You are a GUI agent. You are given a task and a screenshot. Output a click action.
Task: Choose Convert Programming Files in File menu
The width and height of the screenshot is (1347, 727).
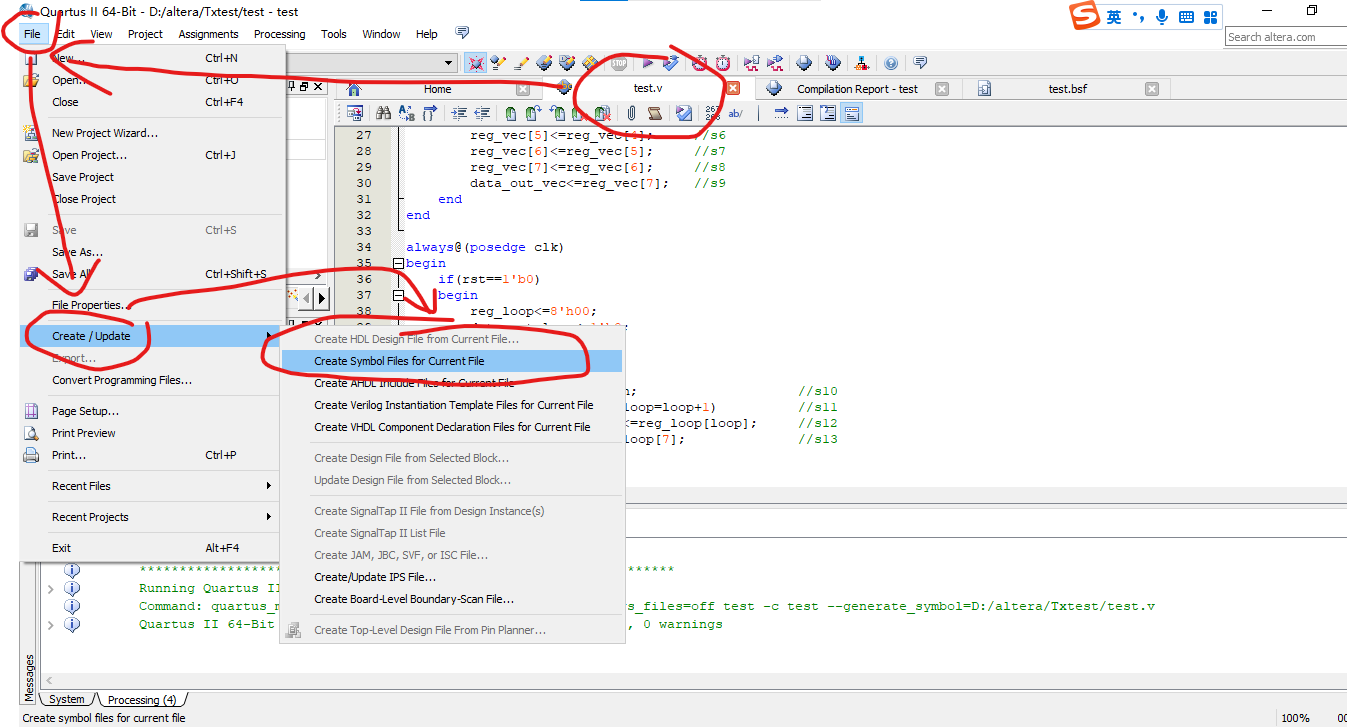(x=151, y=380)
